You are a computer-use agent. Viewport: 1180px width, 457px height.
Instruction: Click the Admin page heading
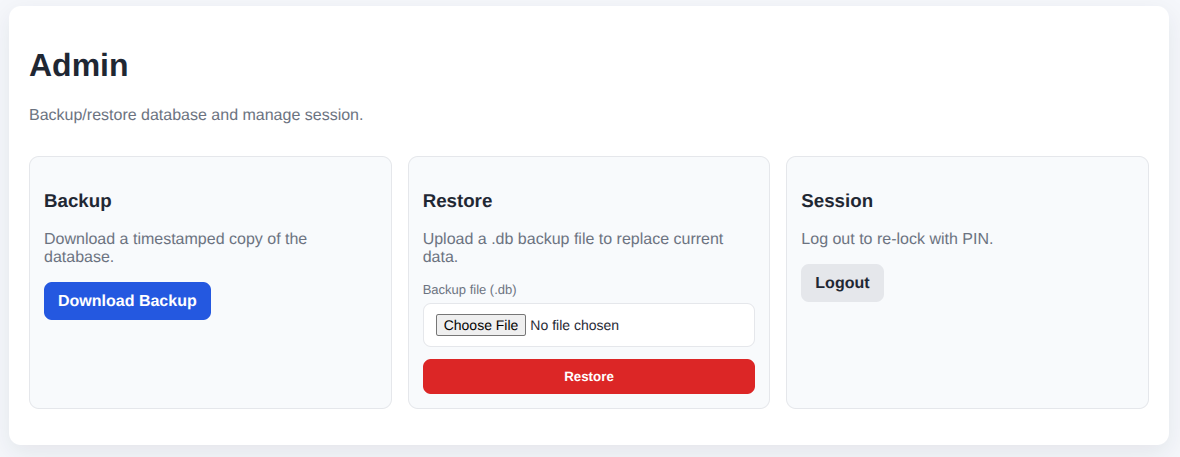(x=79, y=65)
